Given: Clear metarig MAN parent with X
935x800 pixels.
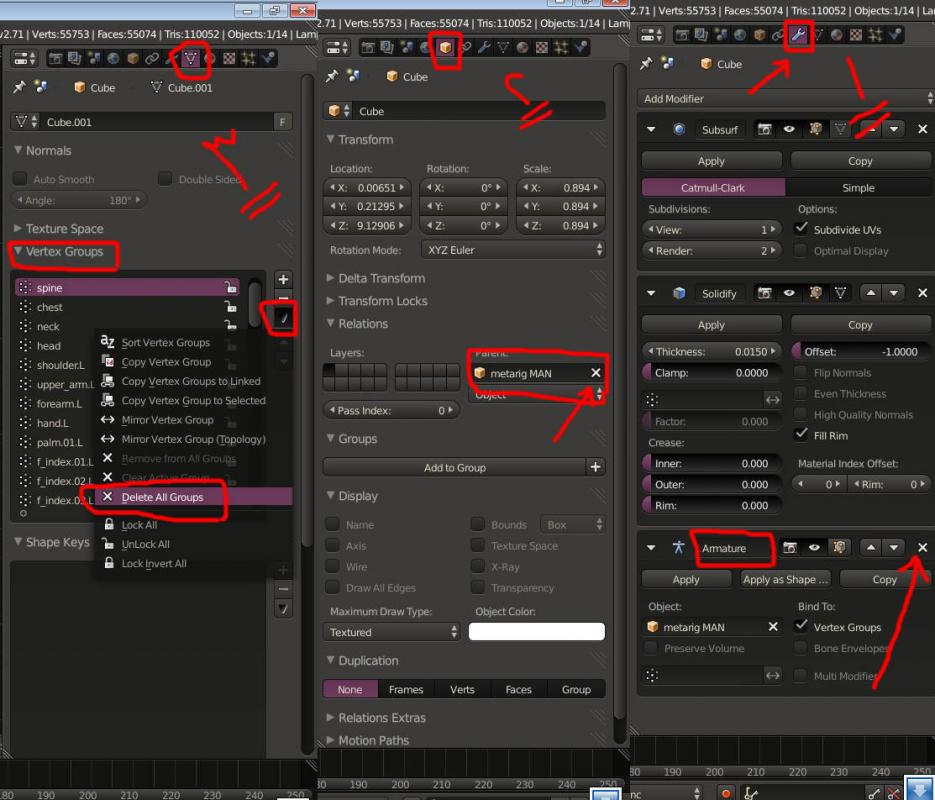Looking at the screenshot, I should click(595, 373).
